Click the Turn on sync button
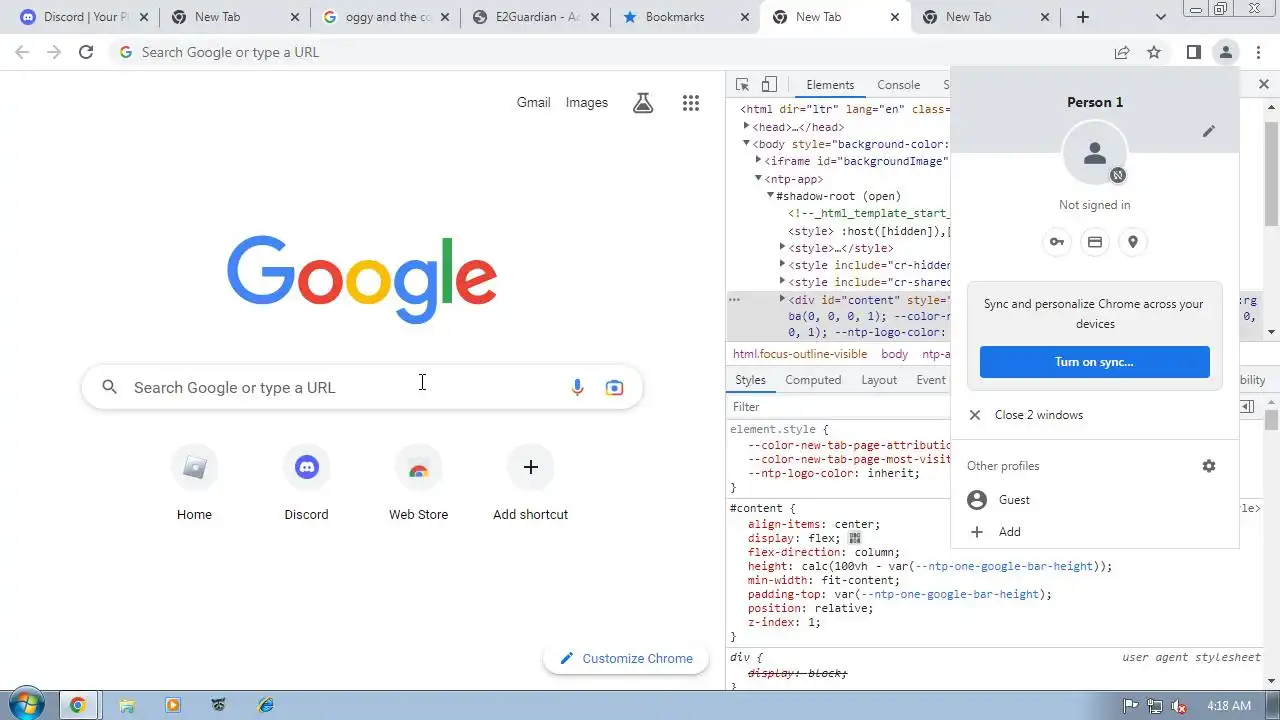Image resolution: width=1280 pixels, height=720 pixels. click(1094, 362)
